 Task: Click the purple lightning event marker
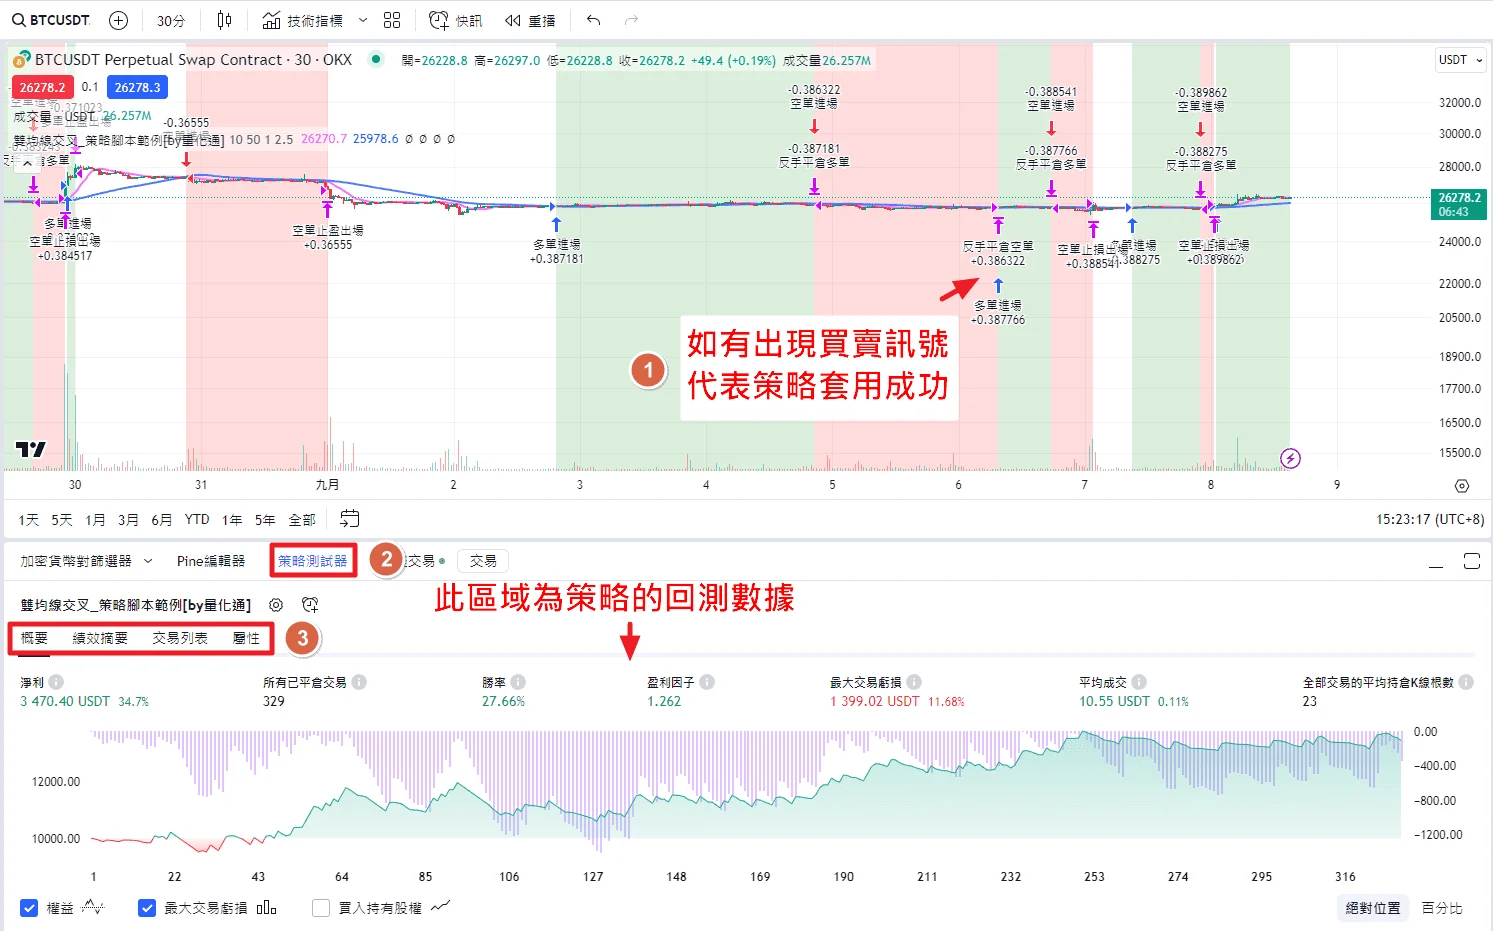pos(1291,458)
